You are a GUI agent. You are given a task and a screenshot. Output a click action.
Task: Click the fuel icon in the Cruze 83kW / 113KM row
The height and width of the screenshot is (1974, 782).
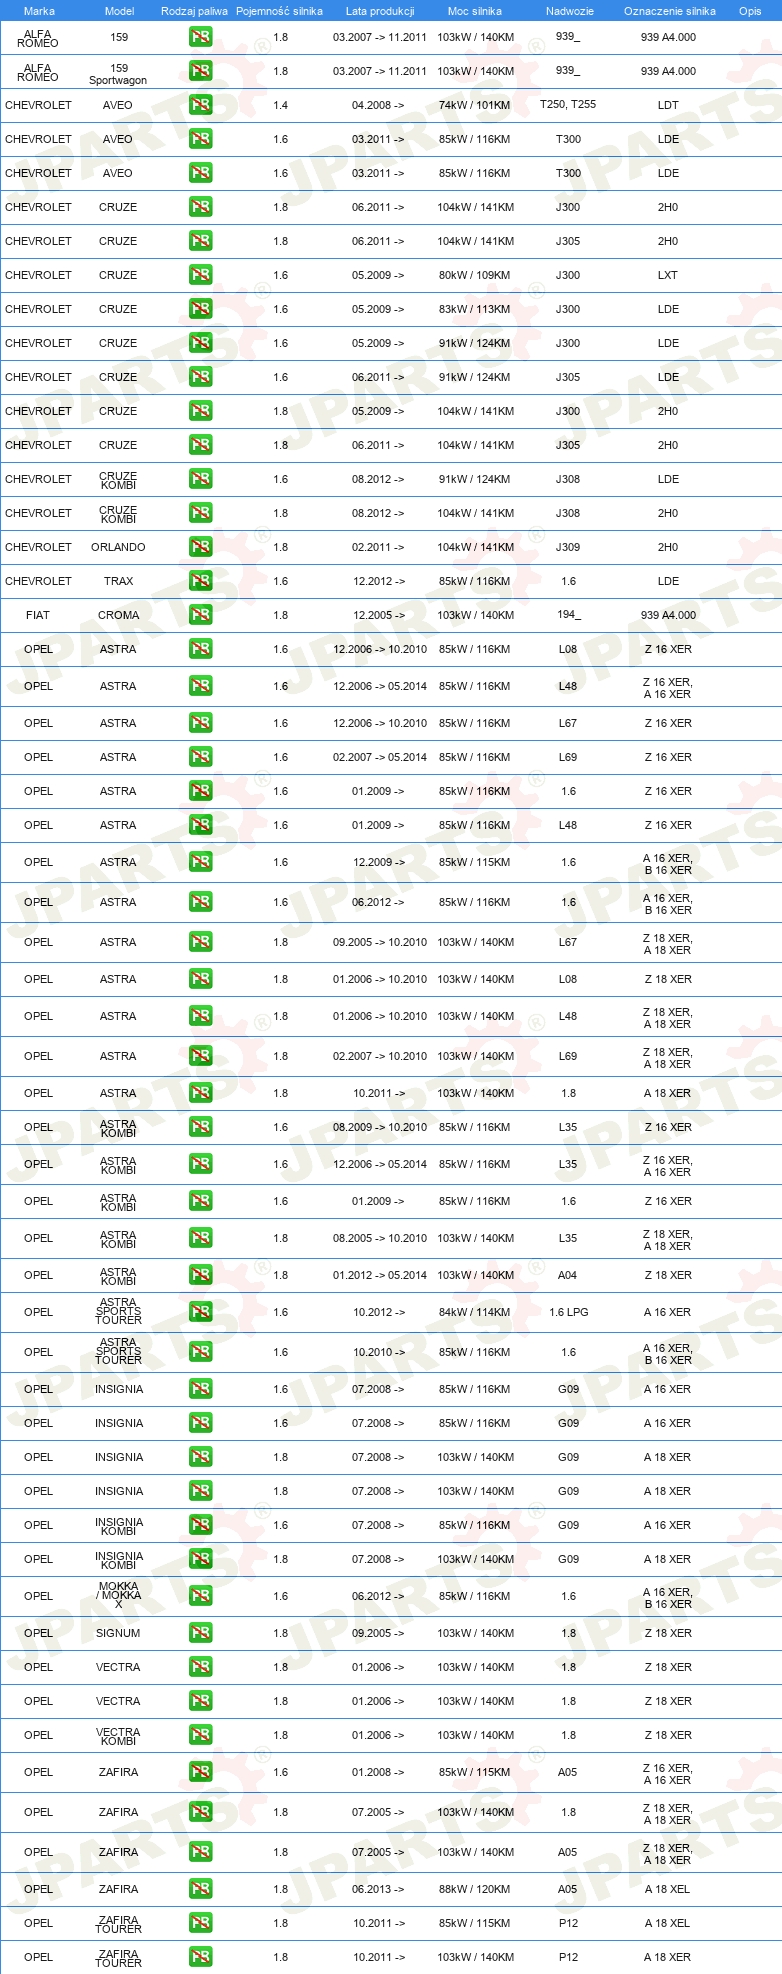(x=200, y=309)
